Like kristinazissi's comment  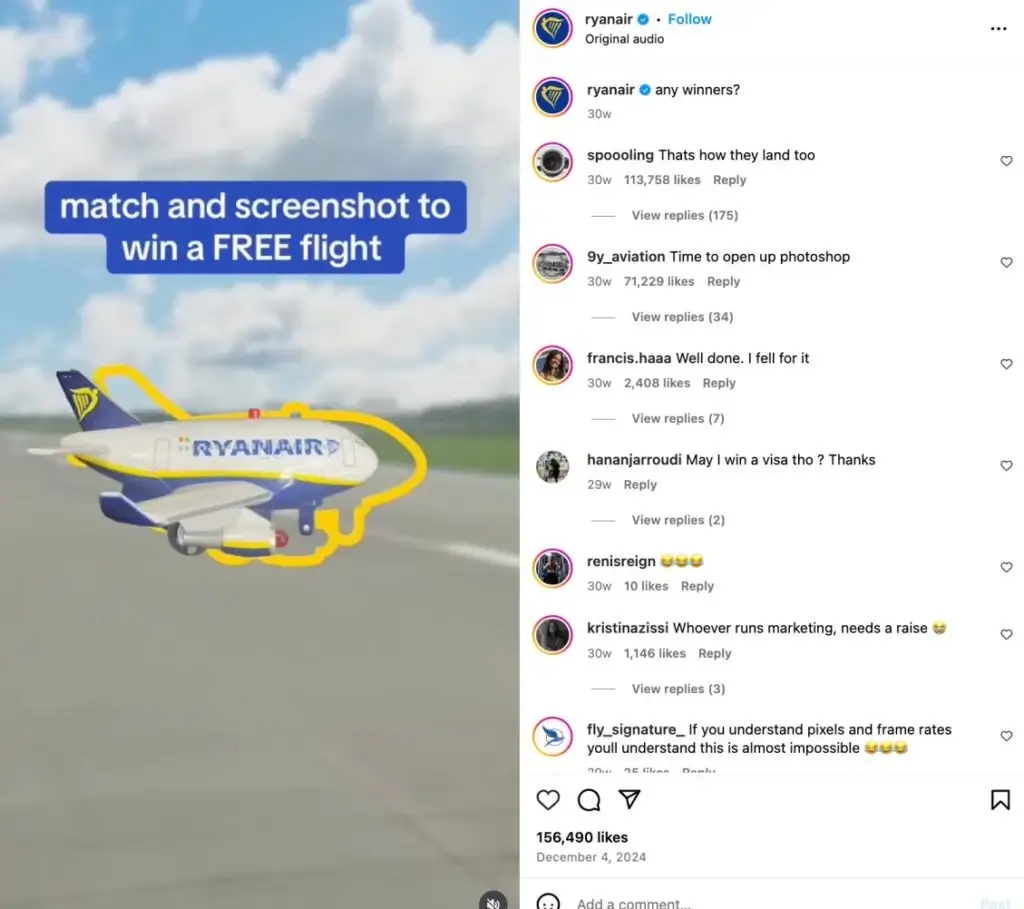click(1006, 634)
